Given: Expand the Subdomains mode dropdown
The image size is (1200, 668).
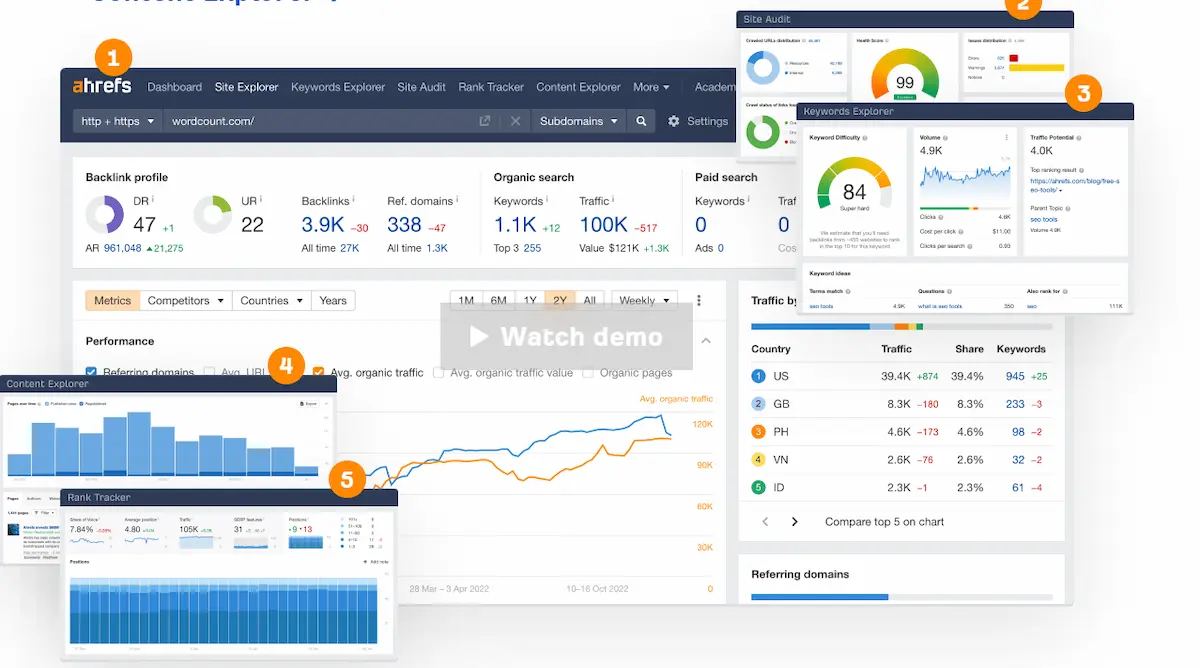Looking at the screenshot, I should click(x=578, y=121).
